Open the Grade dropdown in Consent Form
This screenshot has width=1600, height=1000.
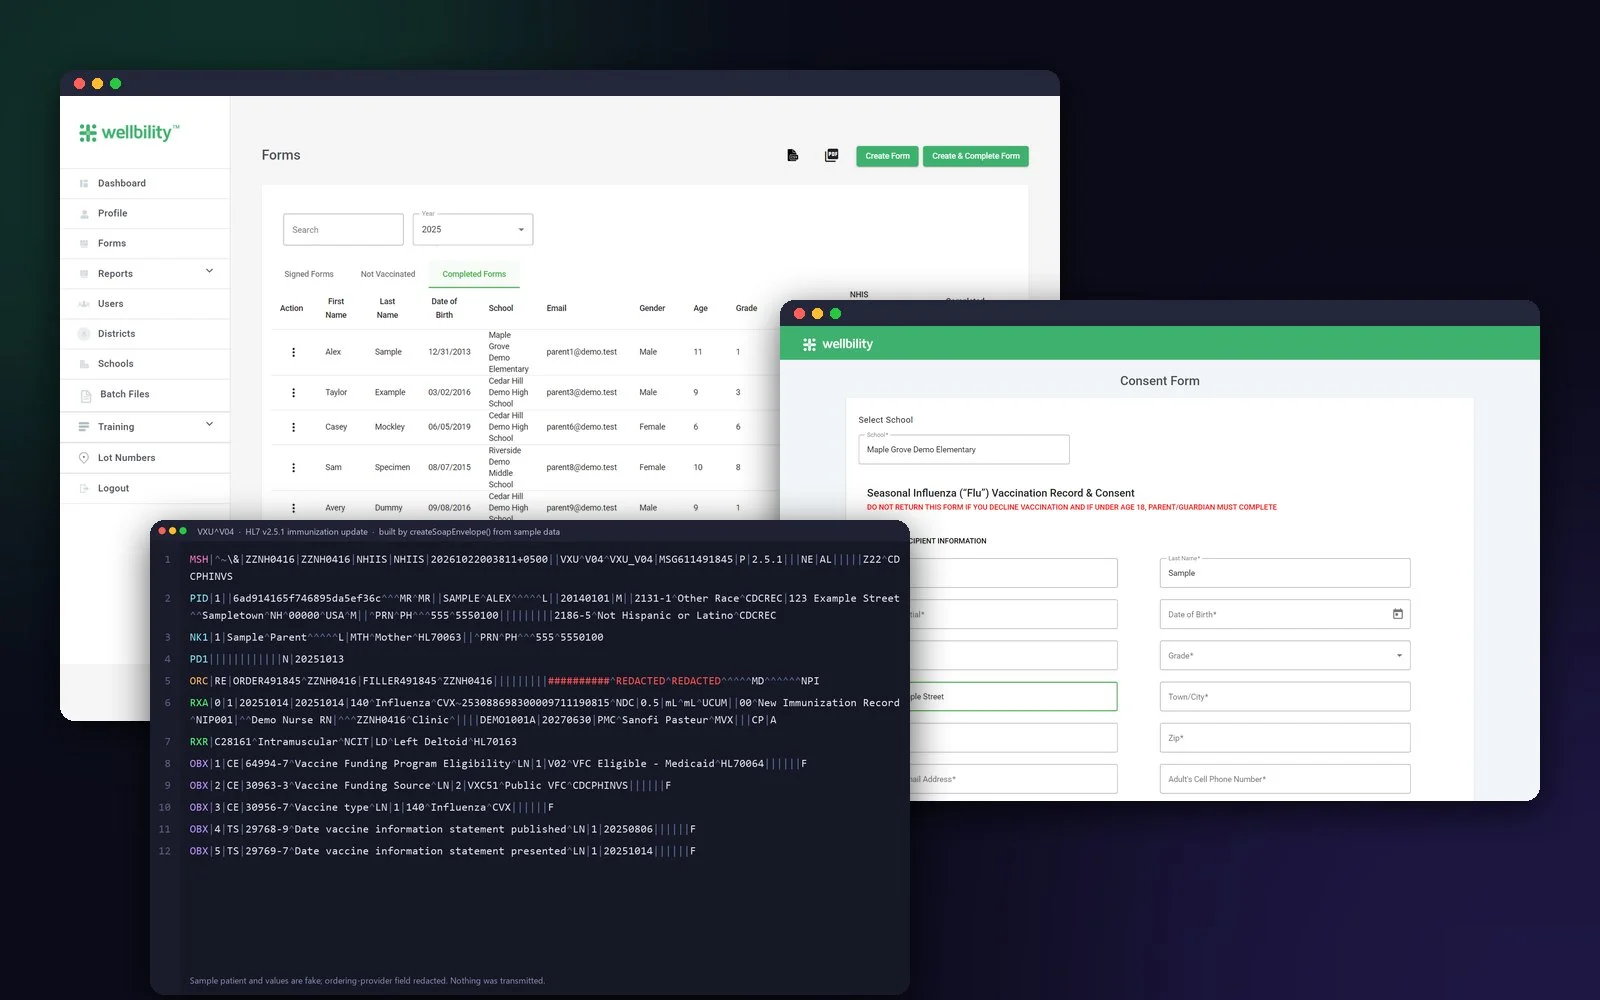point(1285,656)
